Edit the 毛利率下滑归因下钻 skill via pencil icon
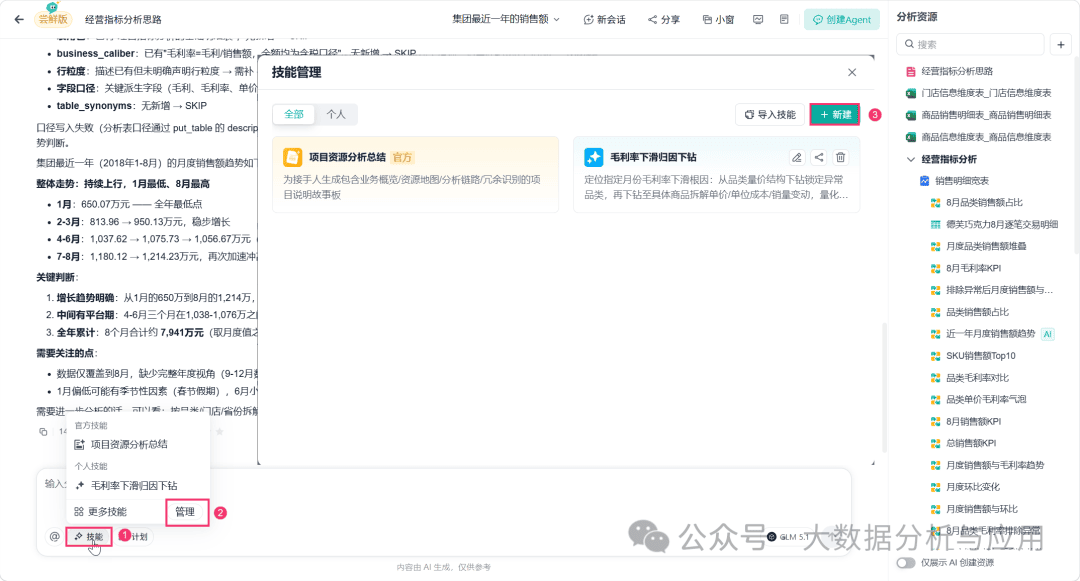1080x581 pixels. 797,158
